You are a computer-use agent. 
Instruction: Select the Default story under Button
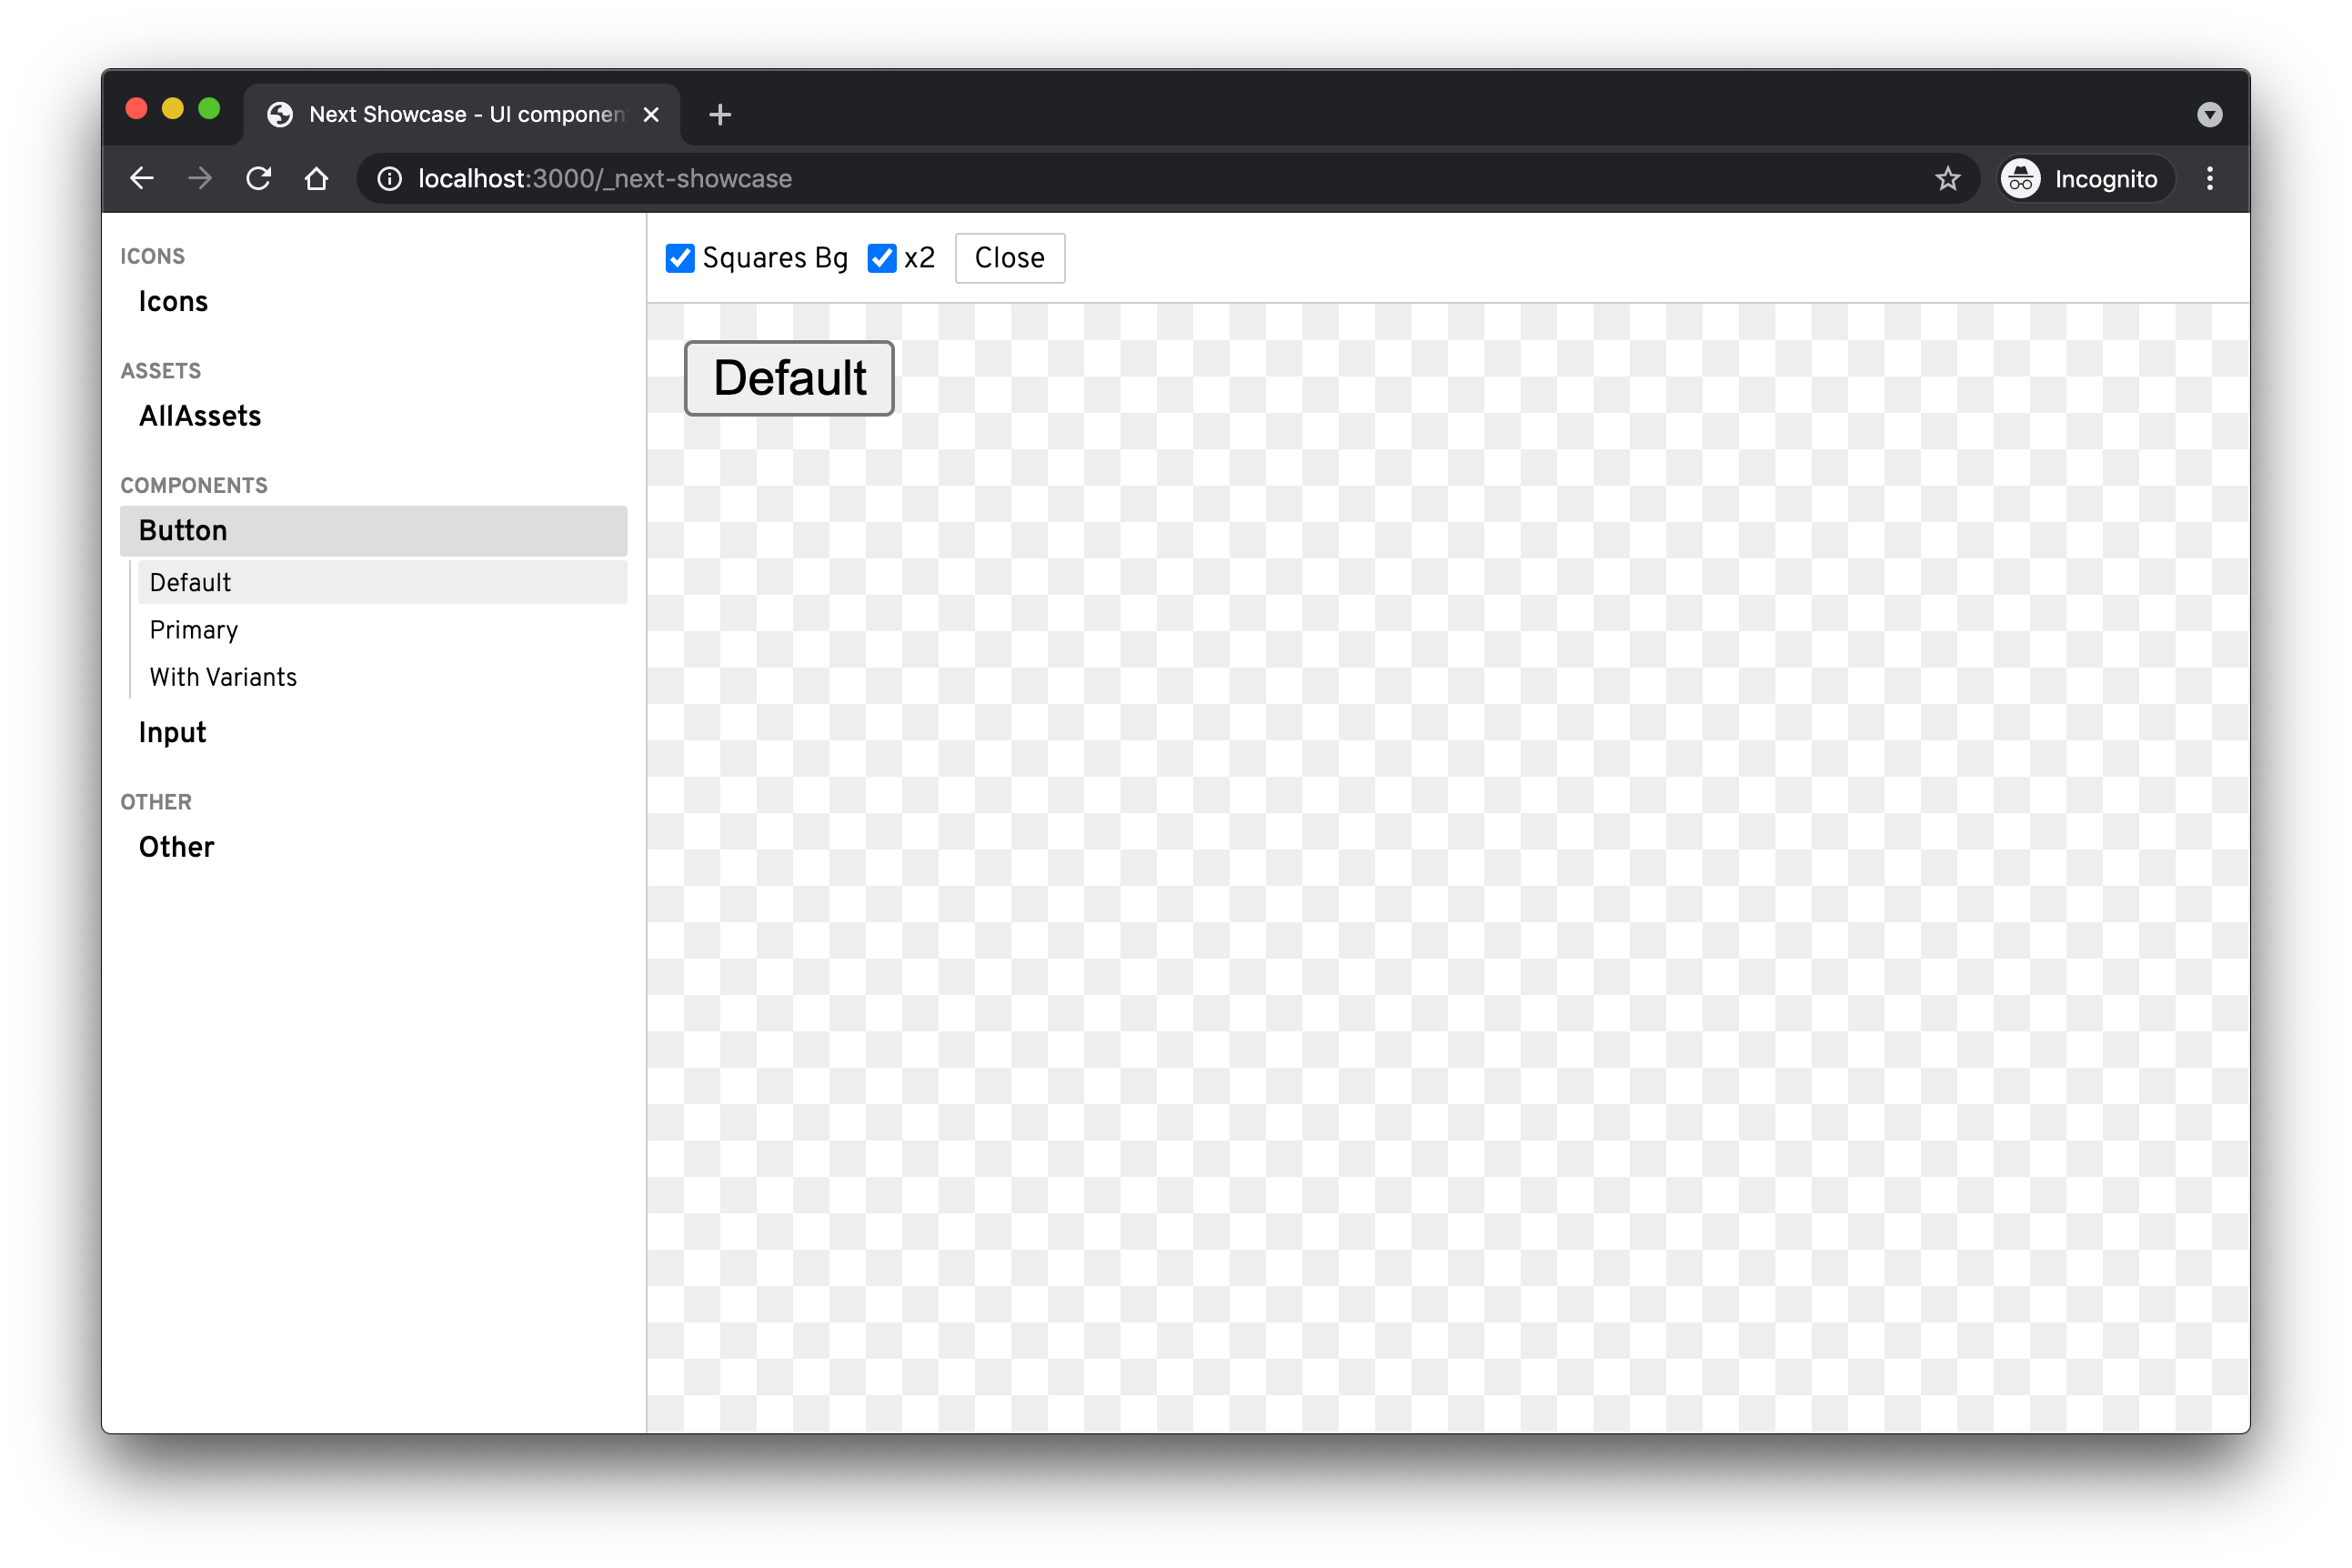pos(382,582)
